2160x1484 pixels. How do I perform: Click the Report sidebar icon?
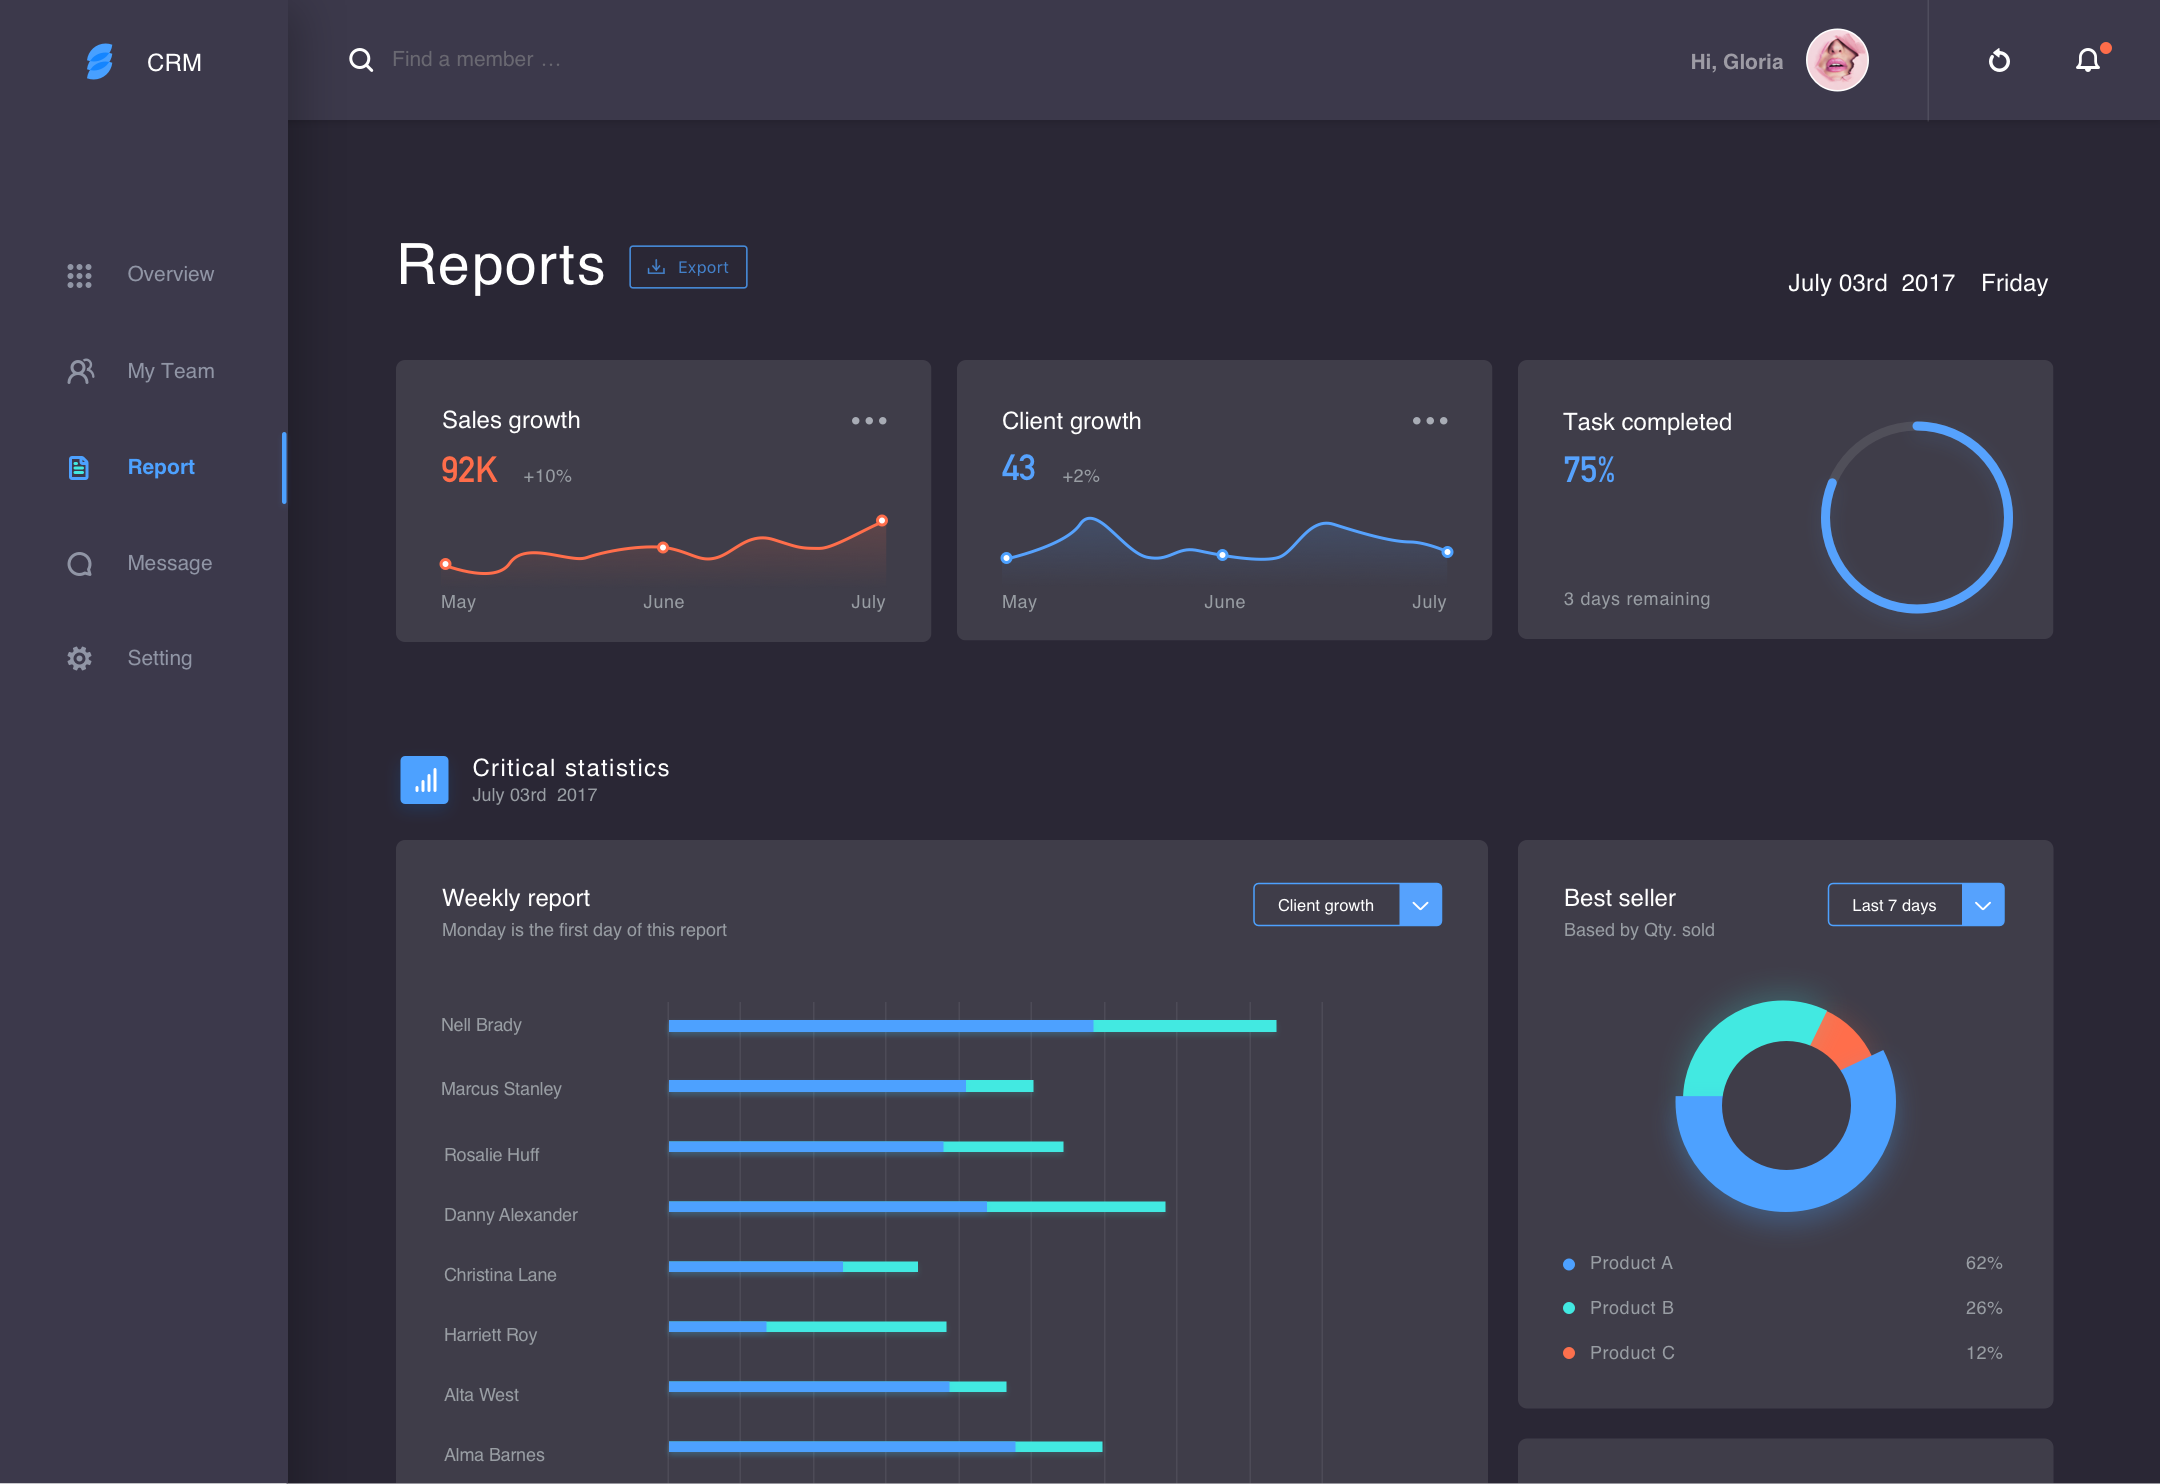point(79,466)
